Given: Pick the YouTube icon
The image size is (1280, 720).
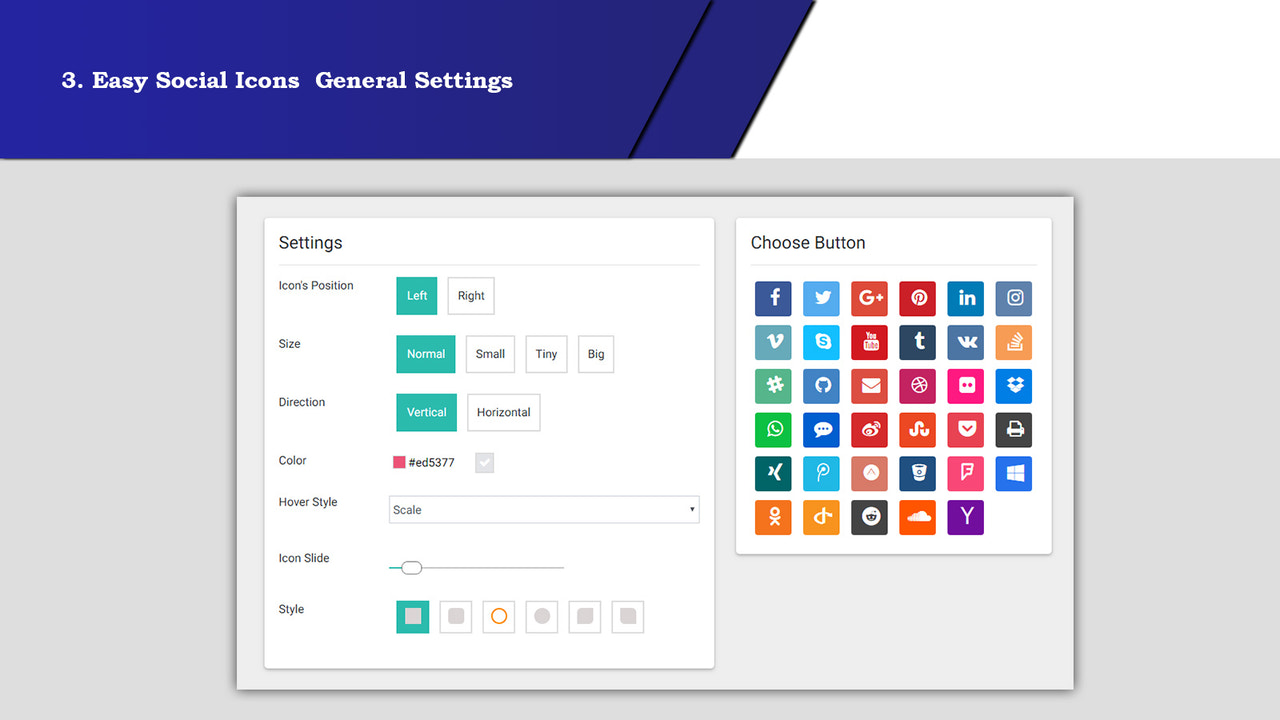Looking at the screenshot, I should pyautogui.click(x=869, y=342).
